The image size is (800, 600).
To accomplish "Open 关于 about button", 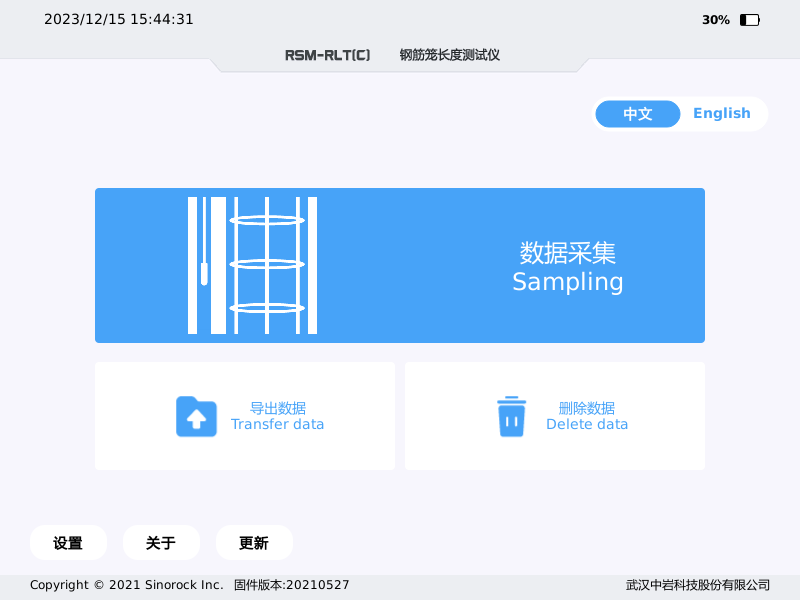I will coord(161,543).
